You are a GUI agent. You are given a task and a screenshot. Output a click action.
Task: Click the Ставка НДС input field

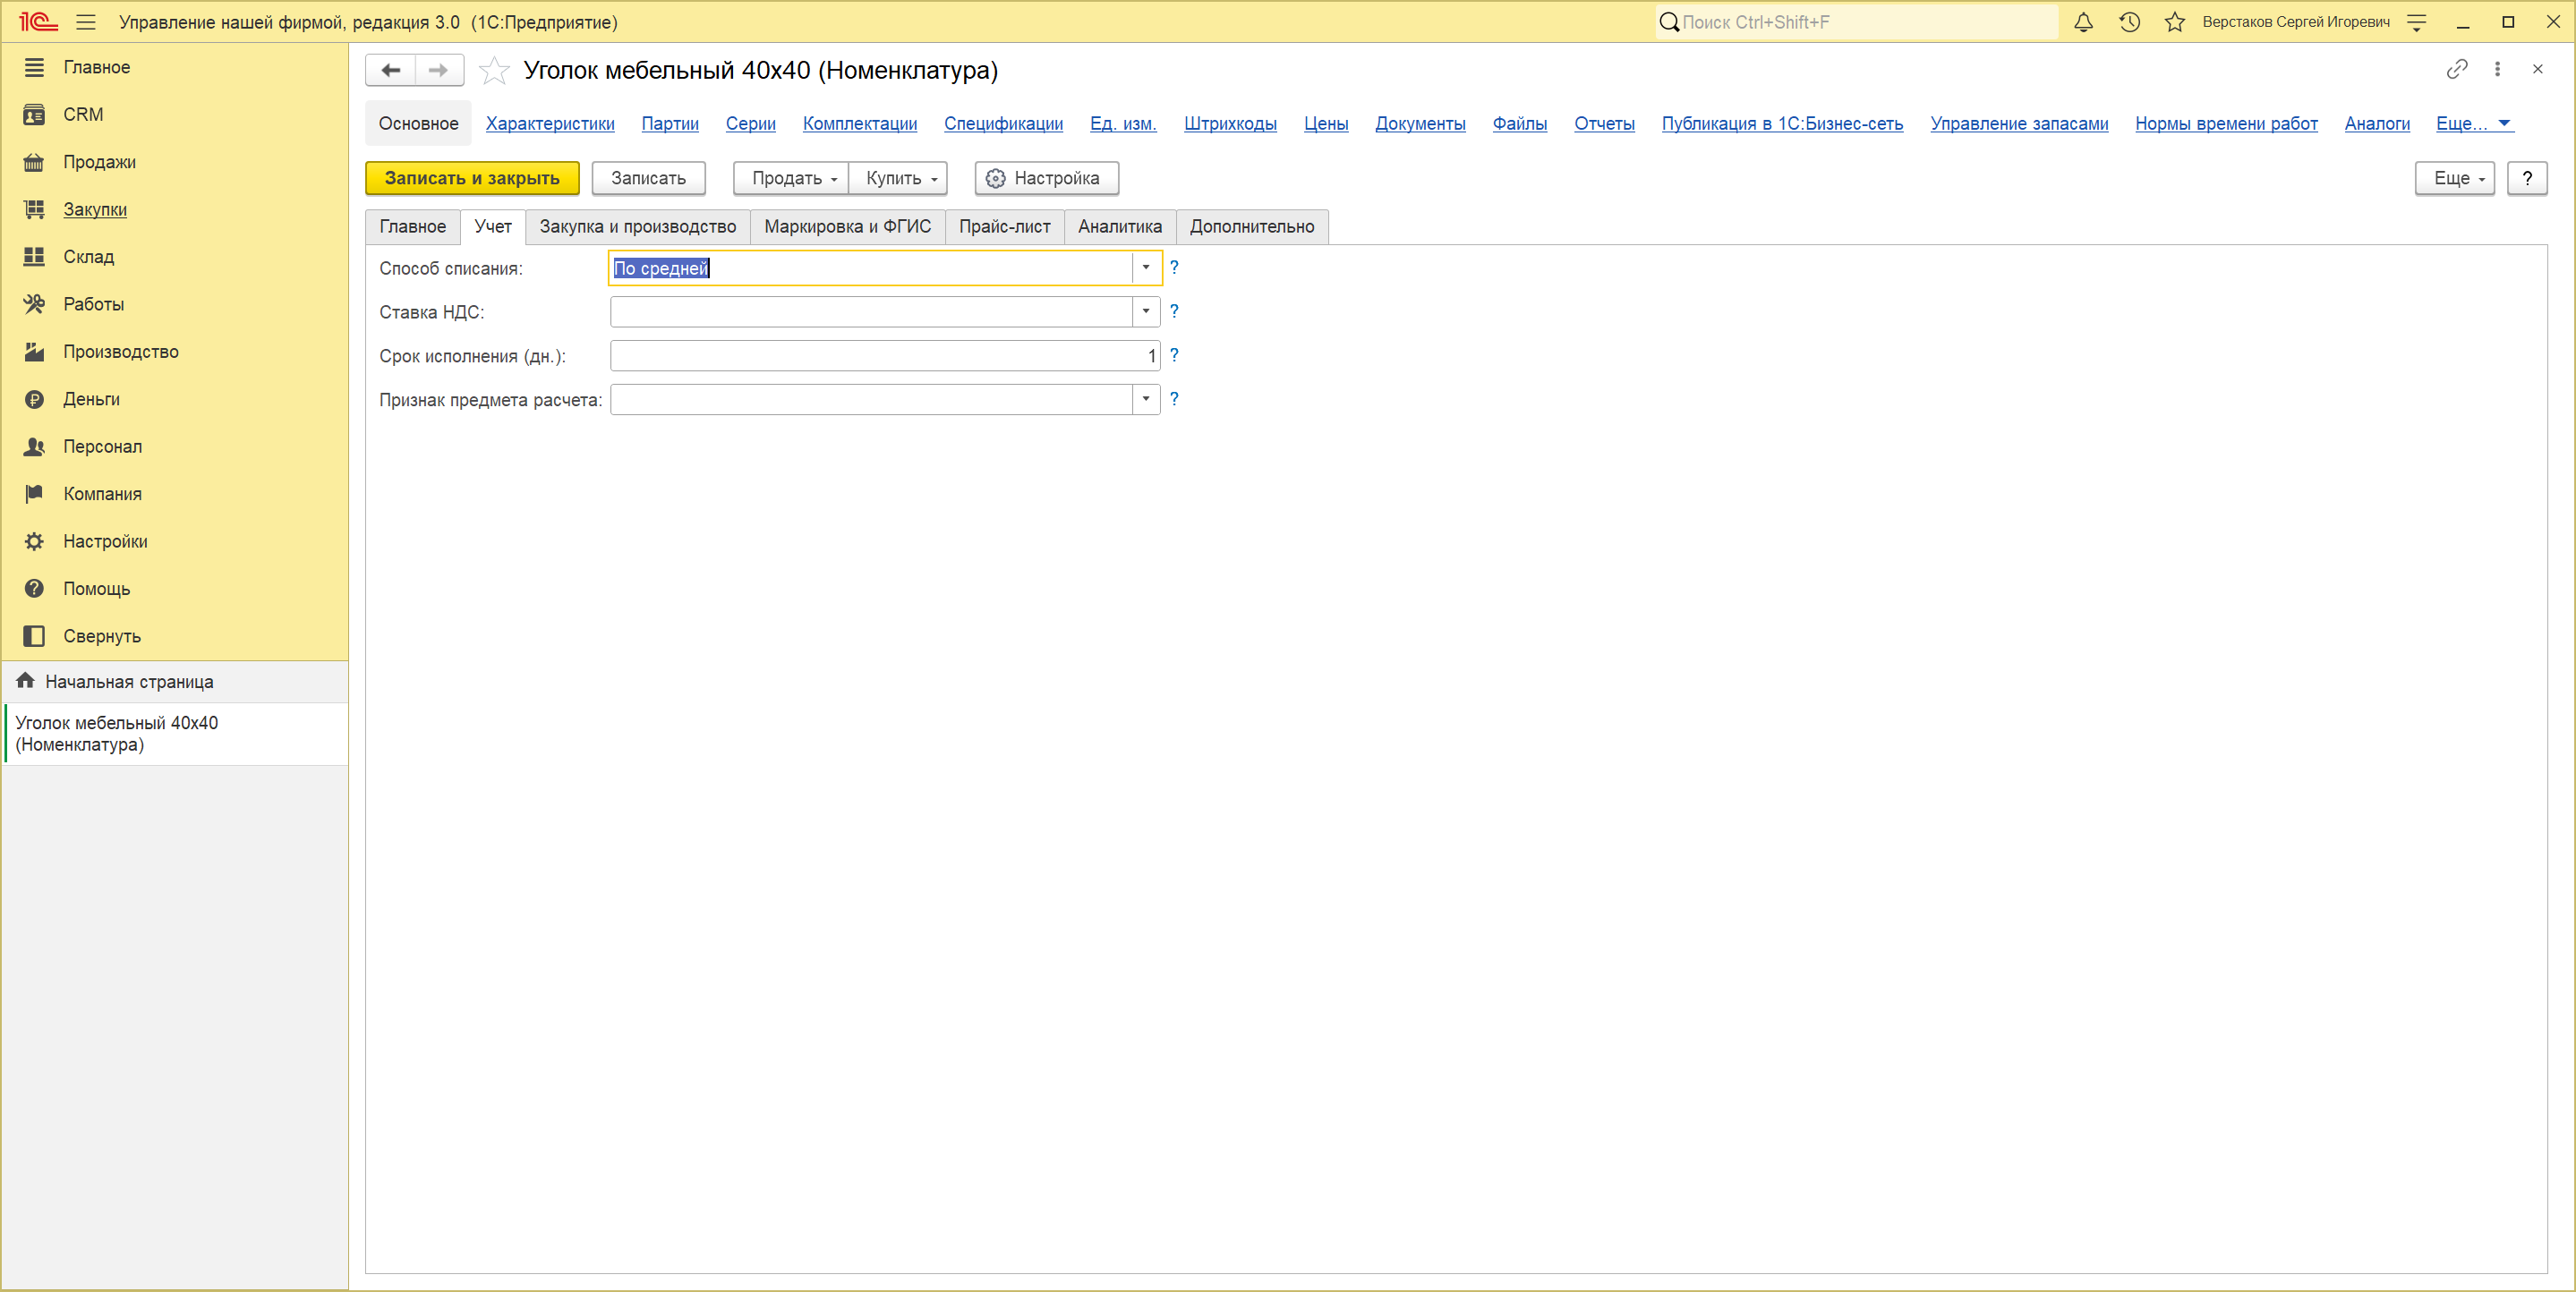coord(872,312)
